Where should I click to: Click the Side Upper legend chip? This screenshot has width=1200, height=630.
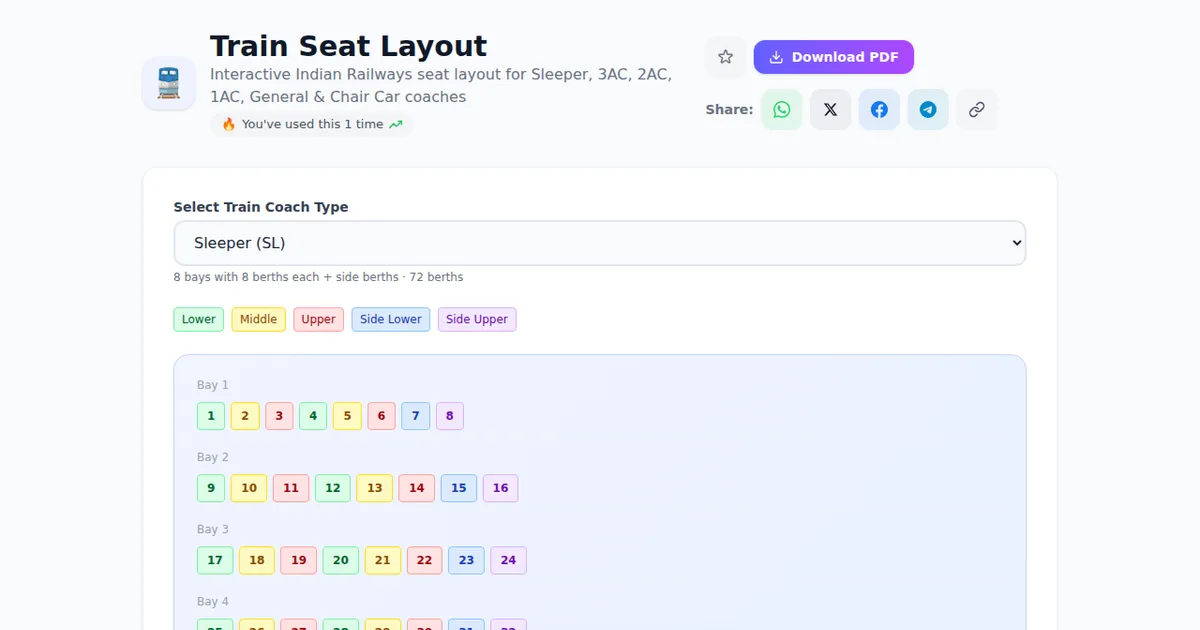[x=477, y=319]
